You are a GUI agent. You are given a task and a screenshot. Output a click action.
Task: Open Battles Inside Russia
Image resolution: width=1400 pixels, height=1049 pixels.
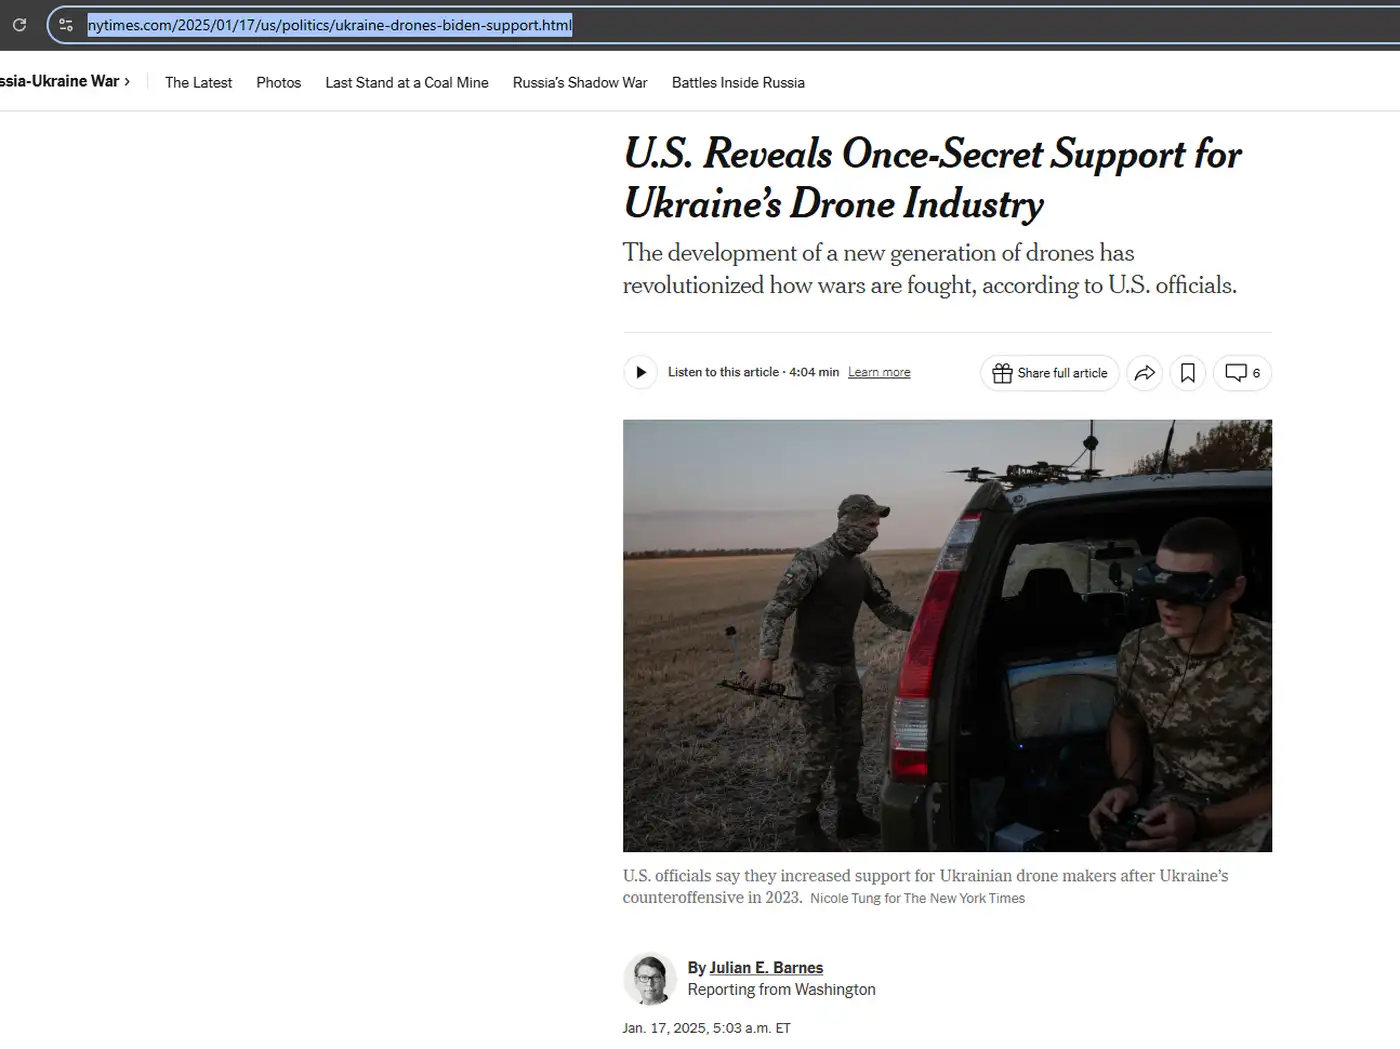737,83
